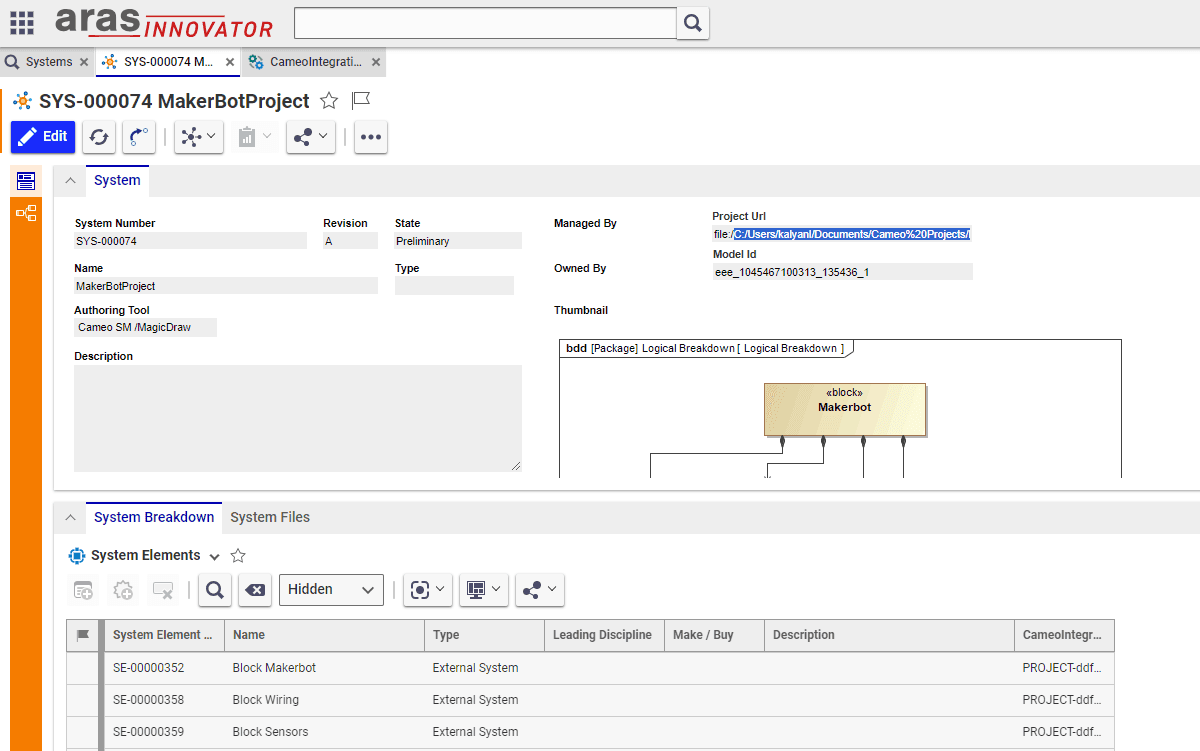Select the System Breakdown tab
This screenshot has width=1200, height=751.
(154, 517)
